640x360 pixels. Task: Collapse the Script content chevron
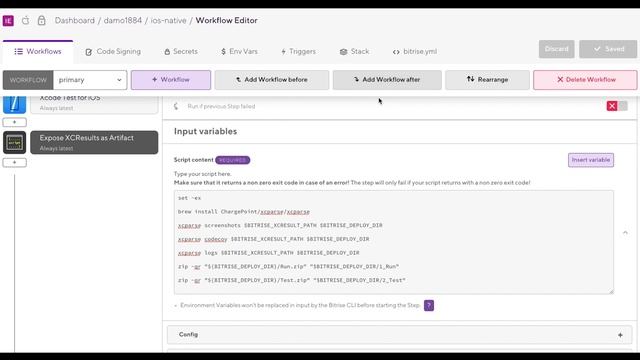click(625, 233)
